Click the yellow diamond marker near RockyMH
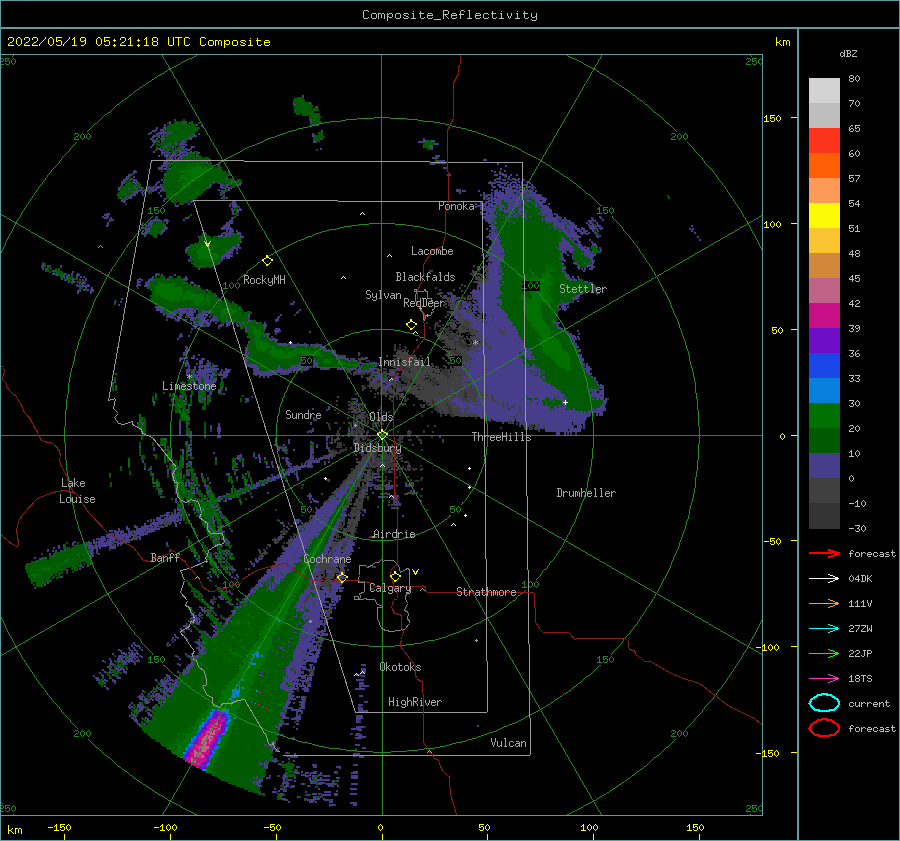This screenshot has width=900, height=841. coord(267,261)
